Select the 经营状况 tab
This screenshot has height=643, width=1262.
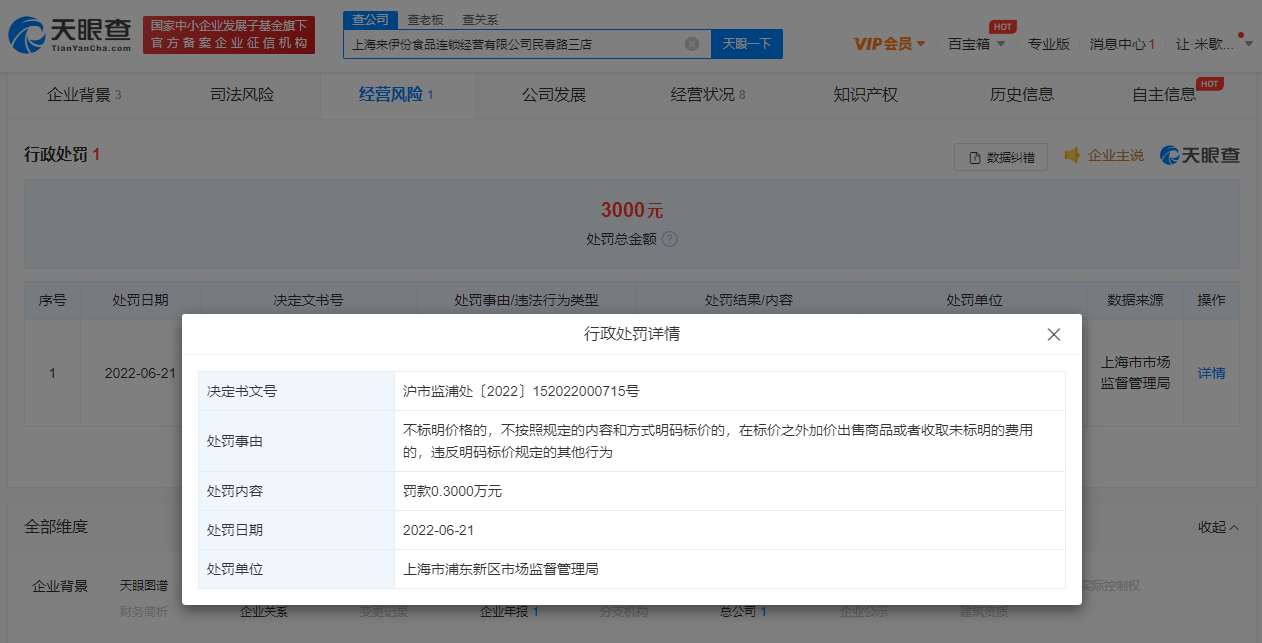coord(708,95)
